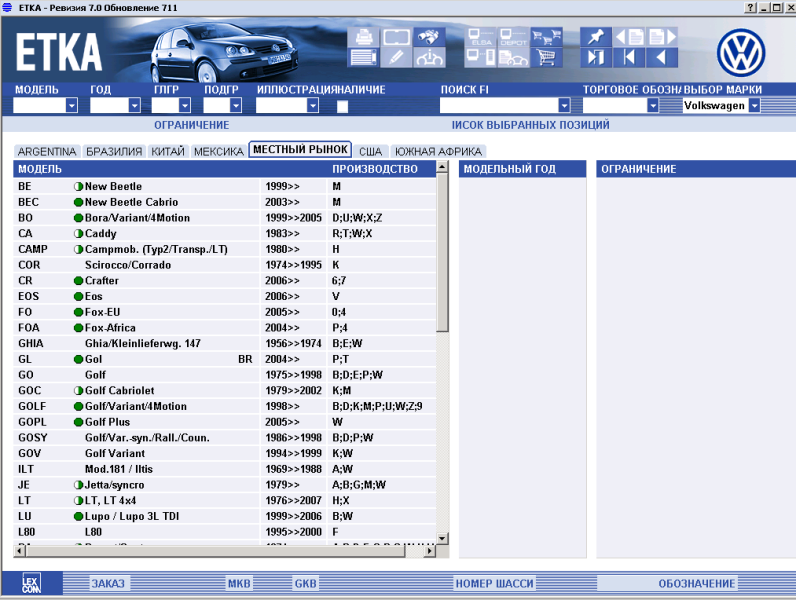Open vehicle info icon with letter i
This screenshot has width=796, height=600.
429,57
